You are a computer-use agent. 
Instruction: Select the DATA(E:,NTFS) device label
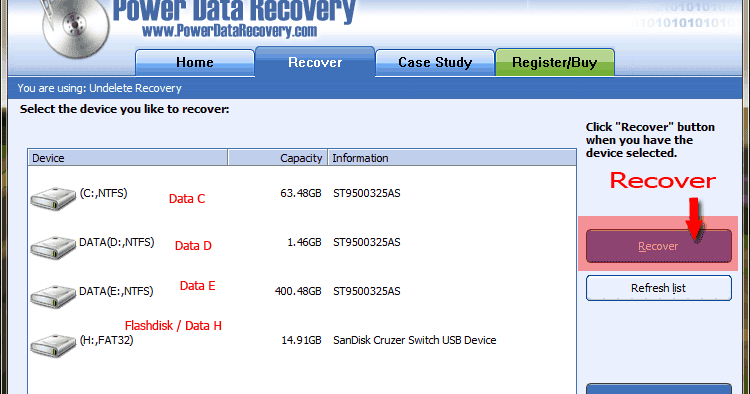pos(116,291)
